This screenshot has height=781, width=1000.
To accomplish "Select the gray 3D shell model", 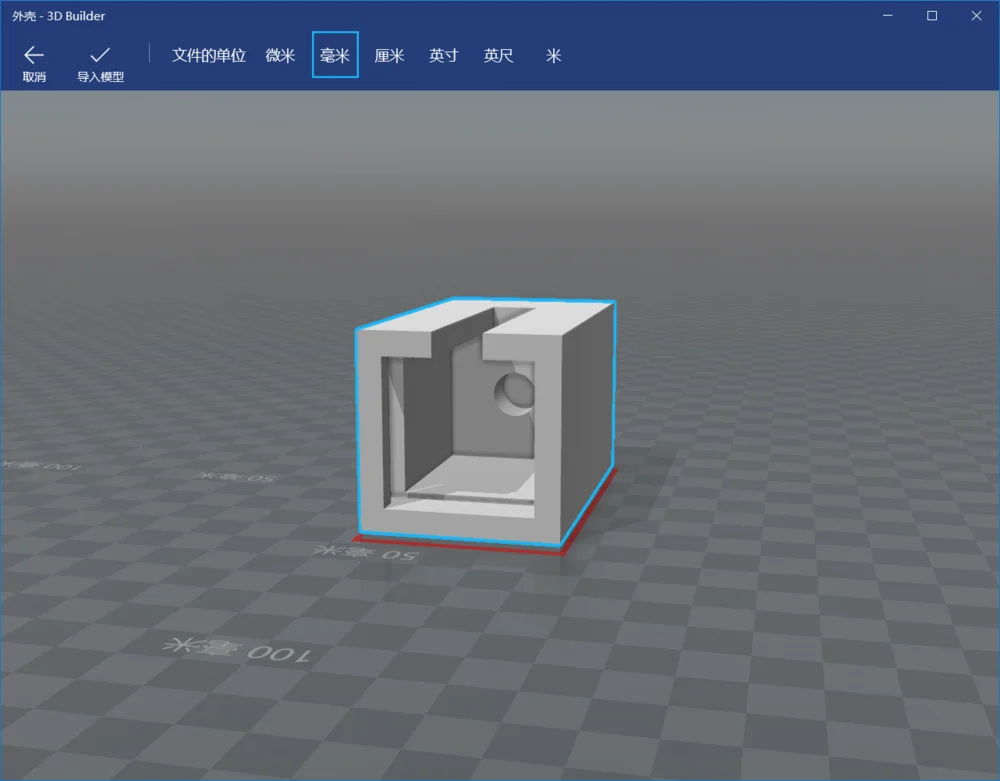I will pos(485,421).
